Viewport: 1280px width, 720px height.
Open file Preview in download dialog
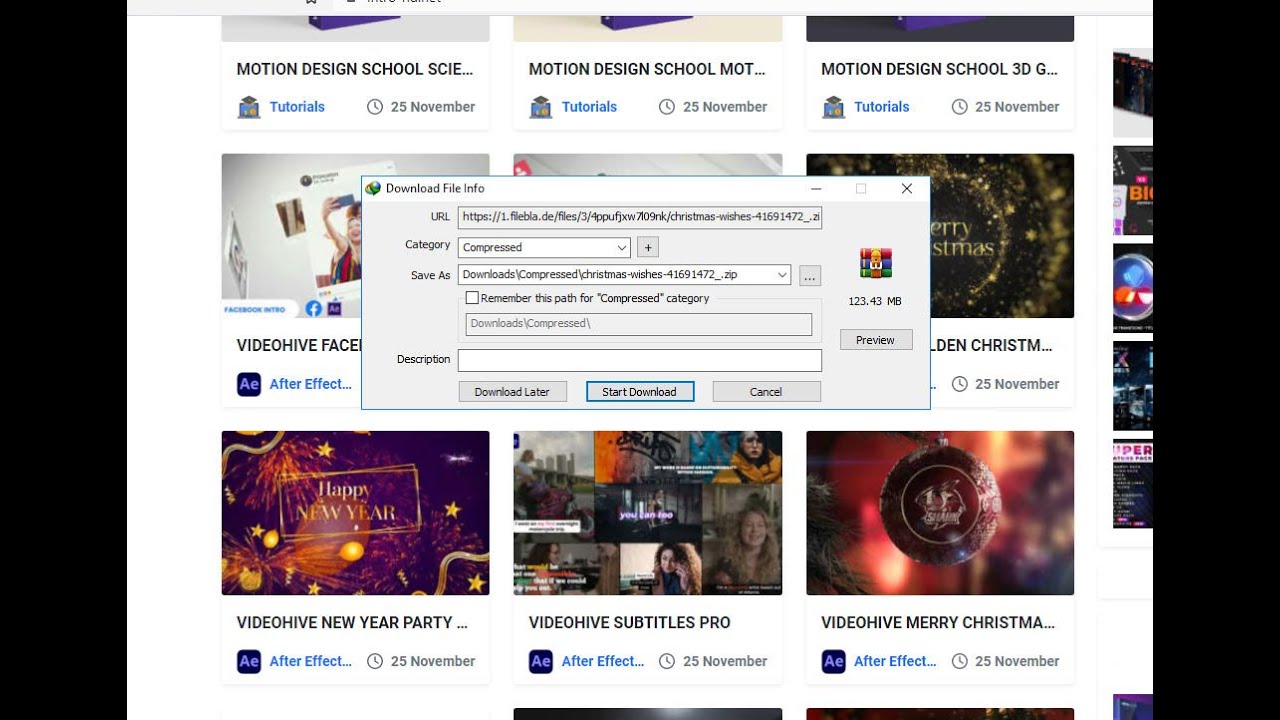click(x=875, y=340)
